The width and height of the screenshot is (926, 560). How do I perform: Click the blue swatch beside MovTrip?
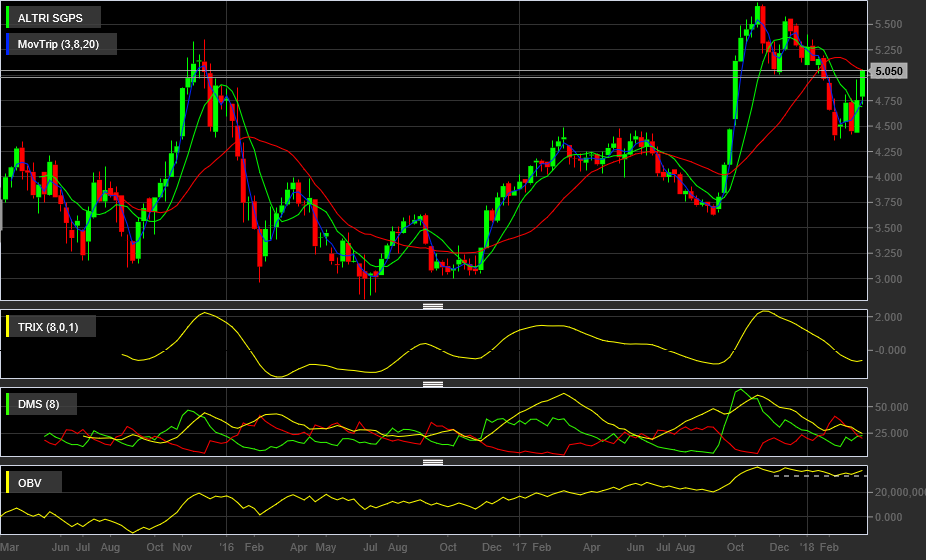8,44
